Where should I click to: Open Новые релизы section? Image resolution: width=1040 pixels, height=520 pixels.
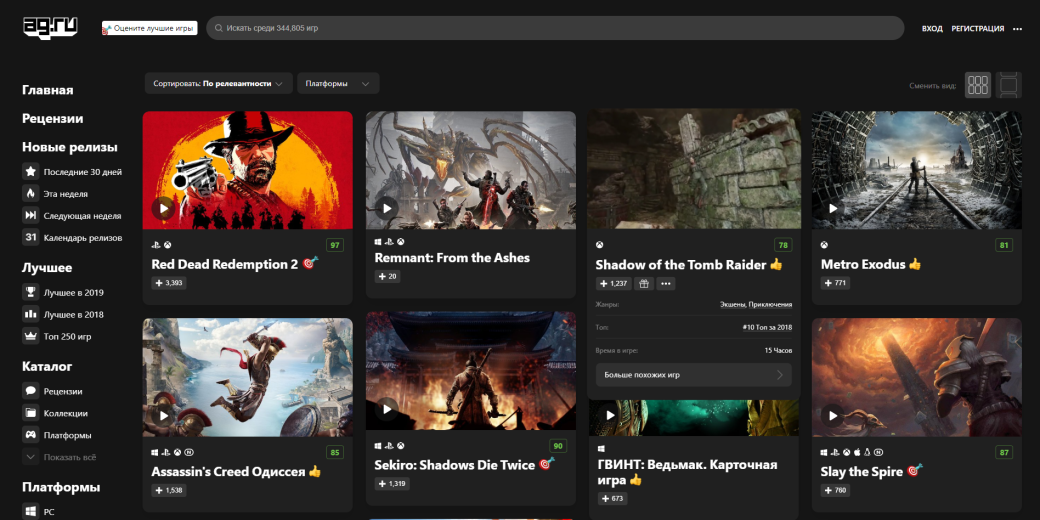tap(70, 147)
